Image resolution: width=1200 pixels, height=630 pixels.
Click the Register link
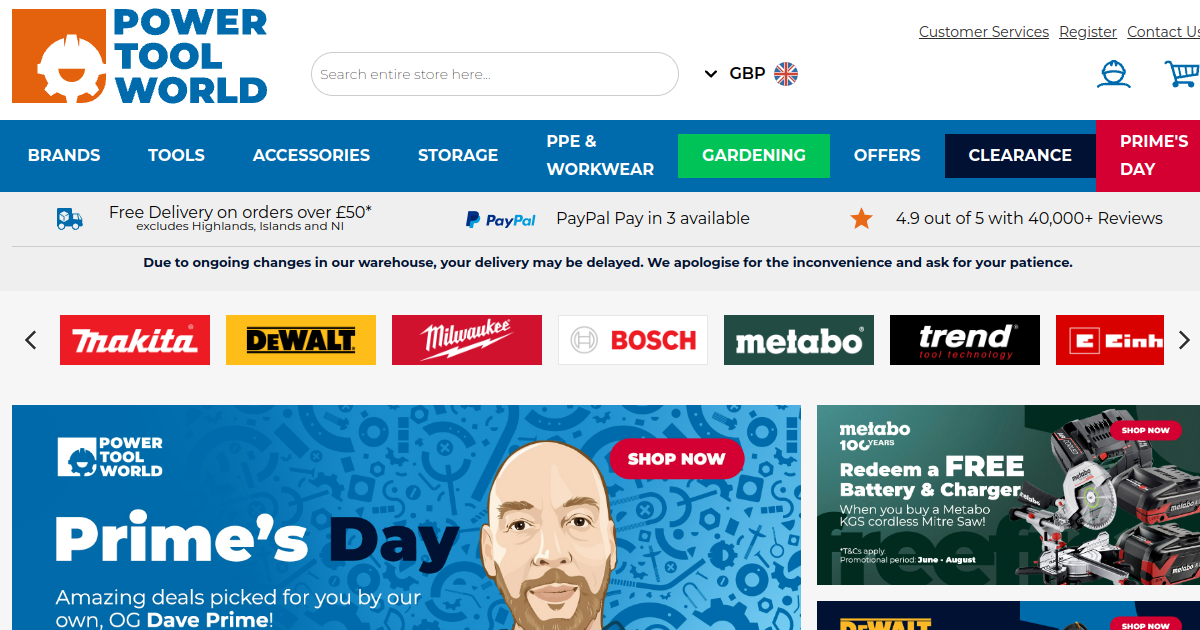1088,32
